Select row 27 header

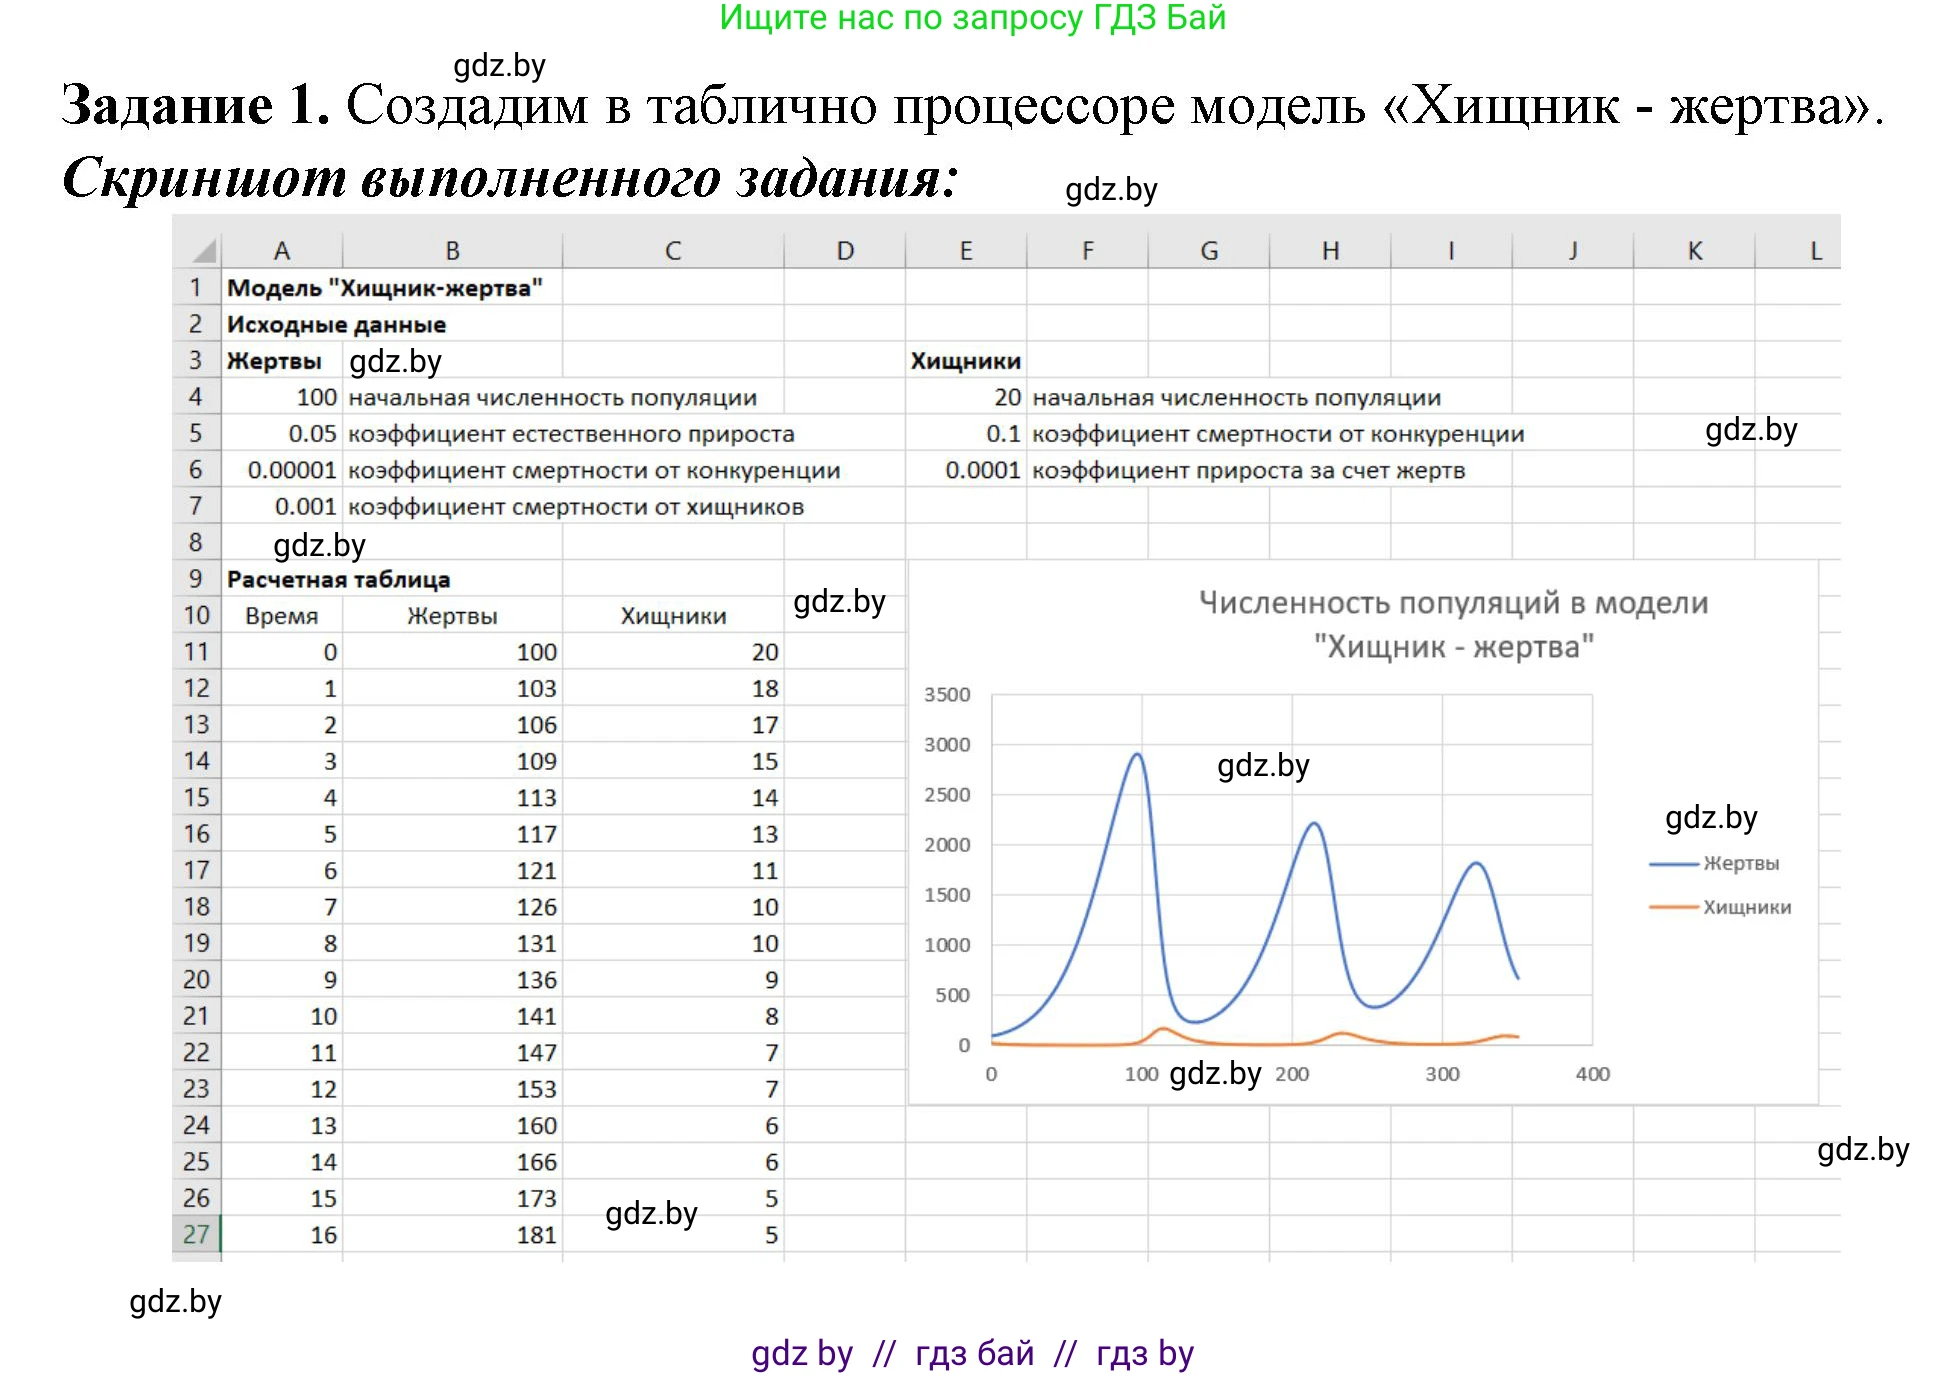pyautogui.click(x=196, y=1234)
